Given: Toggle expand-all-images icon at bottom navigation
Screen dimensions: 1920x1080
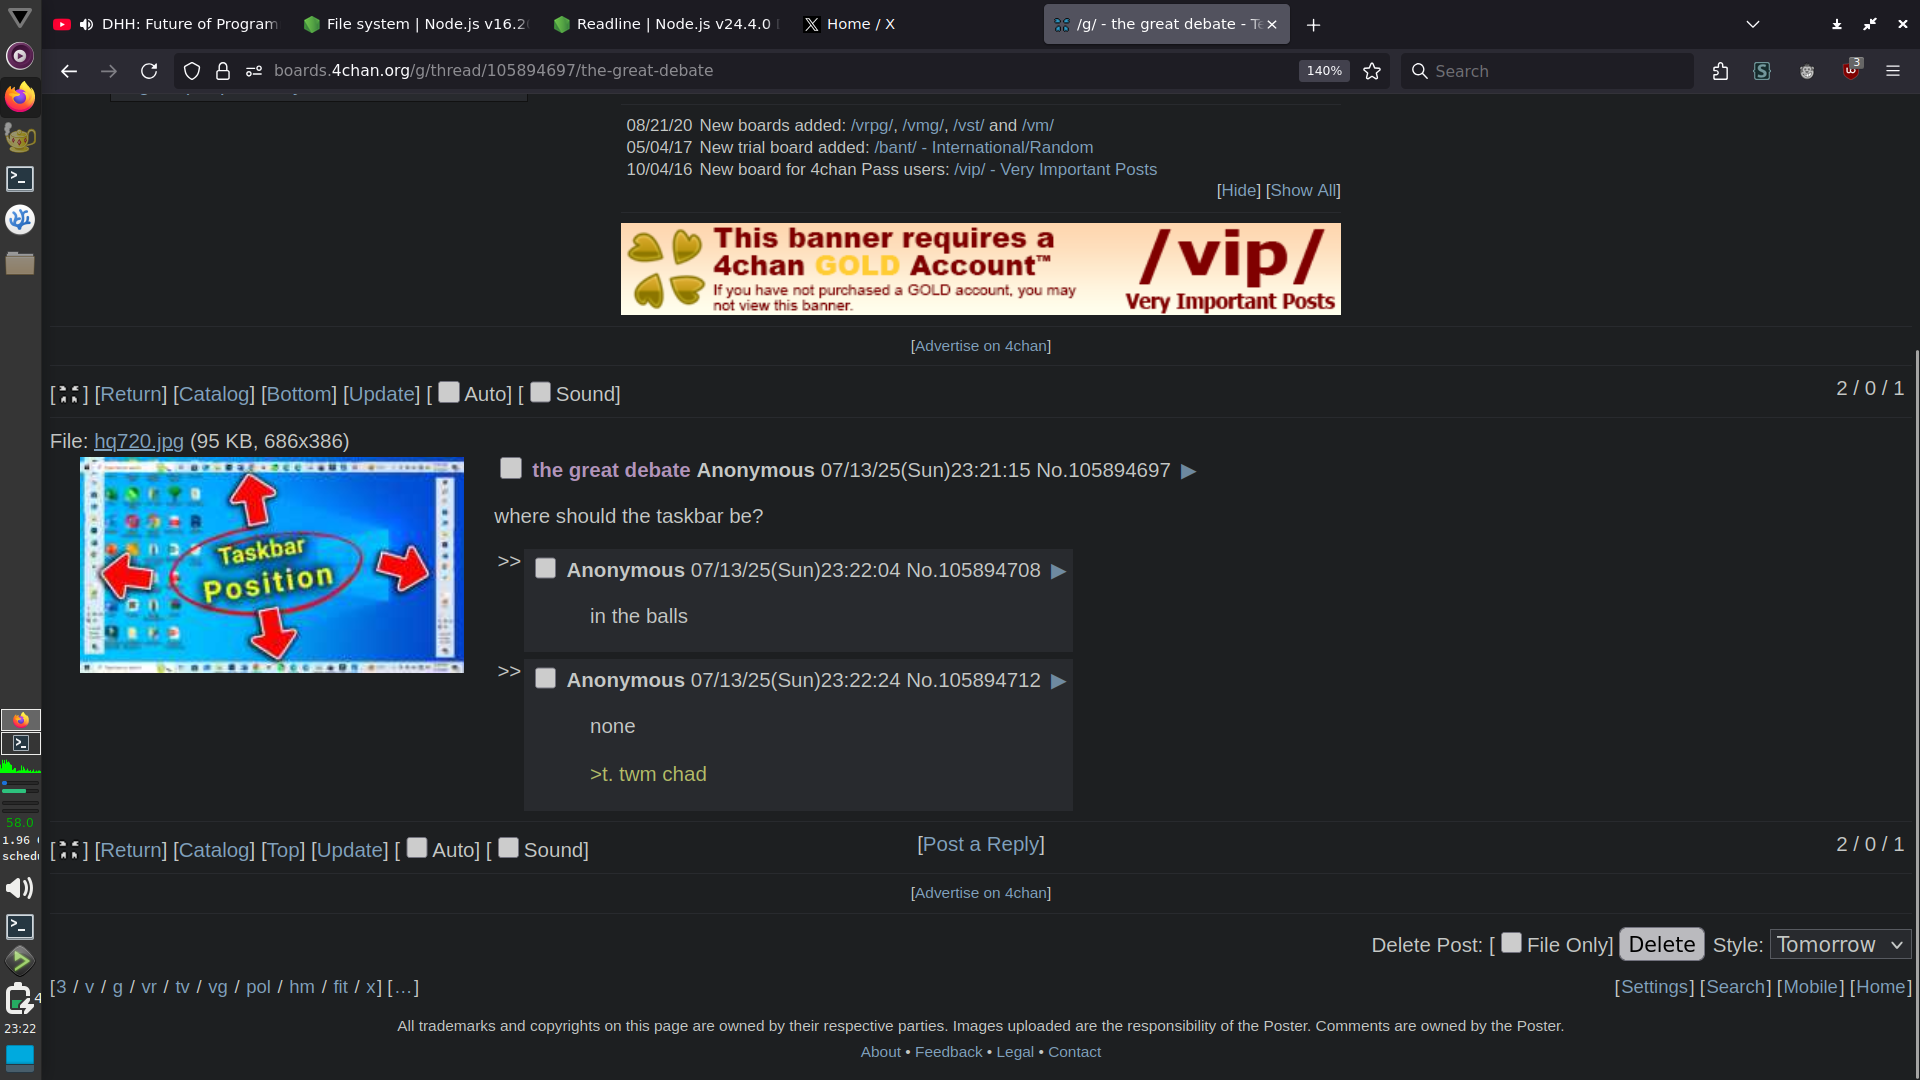Looking at the screenshot, I should pos(68,850).
